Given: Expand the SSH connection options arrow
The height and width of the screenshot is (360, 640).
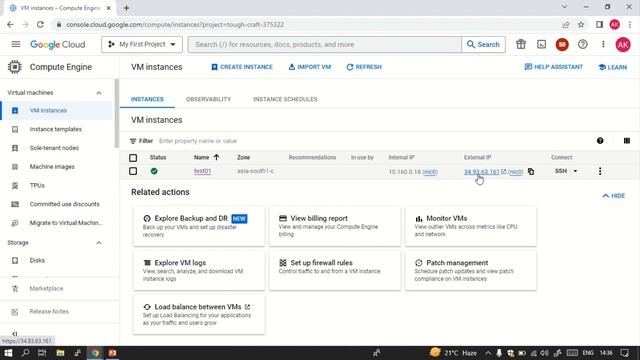Looking at the screenshot, I should point(575,171).
